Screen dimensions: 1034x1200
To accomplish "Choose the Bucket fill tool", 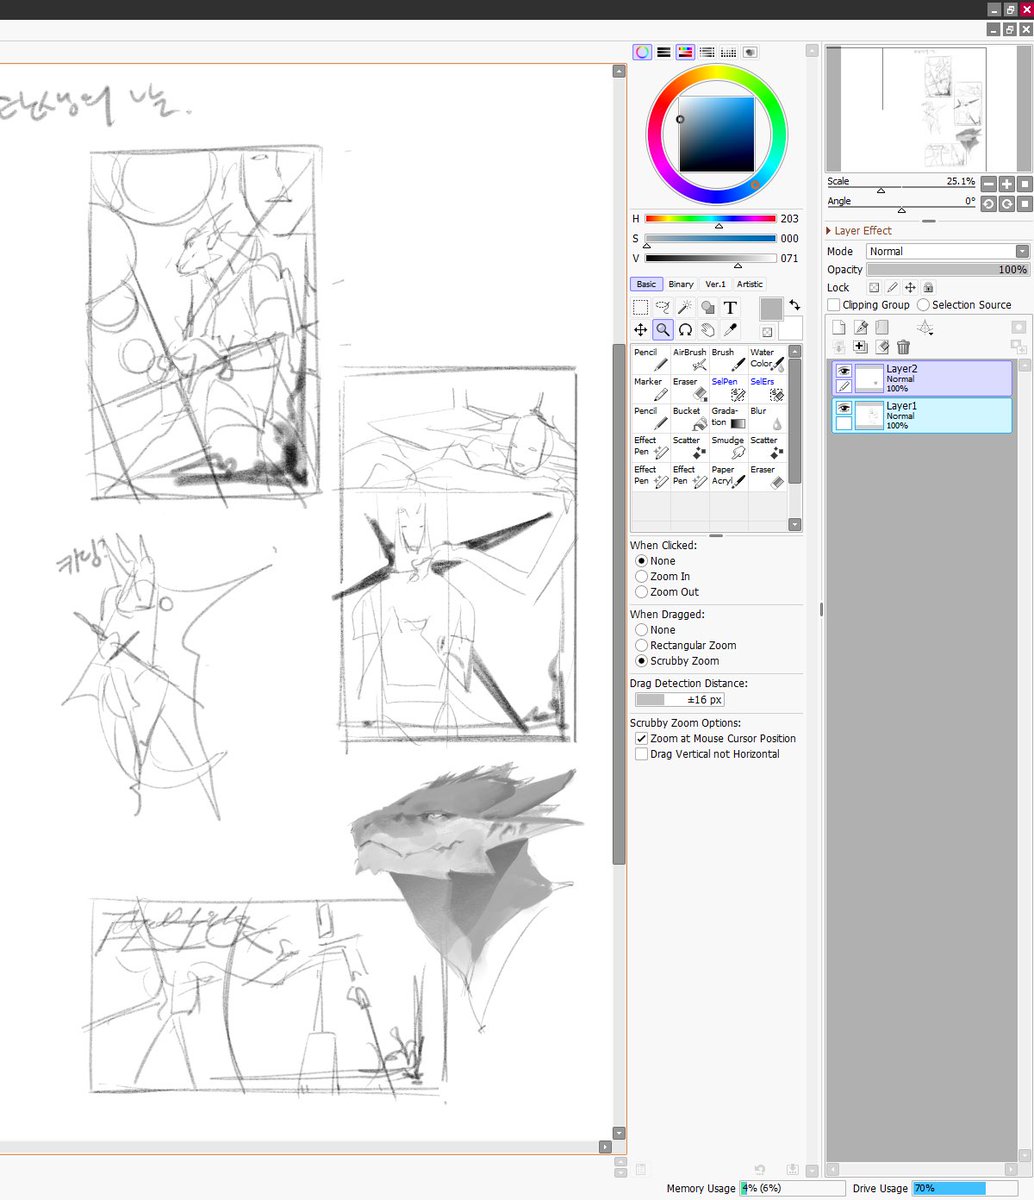I will [x=690, y=417].
